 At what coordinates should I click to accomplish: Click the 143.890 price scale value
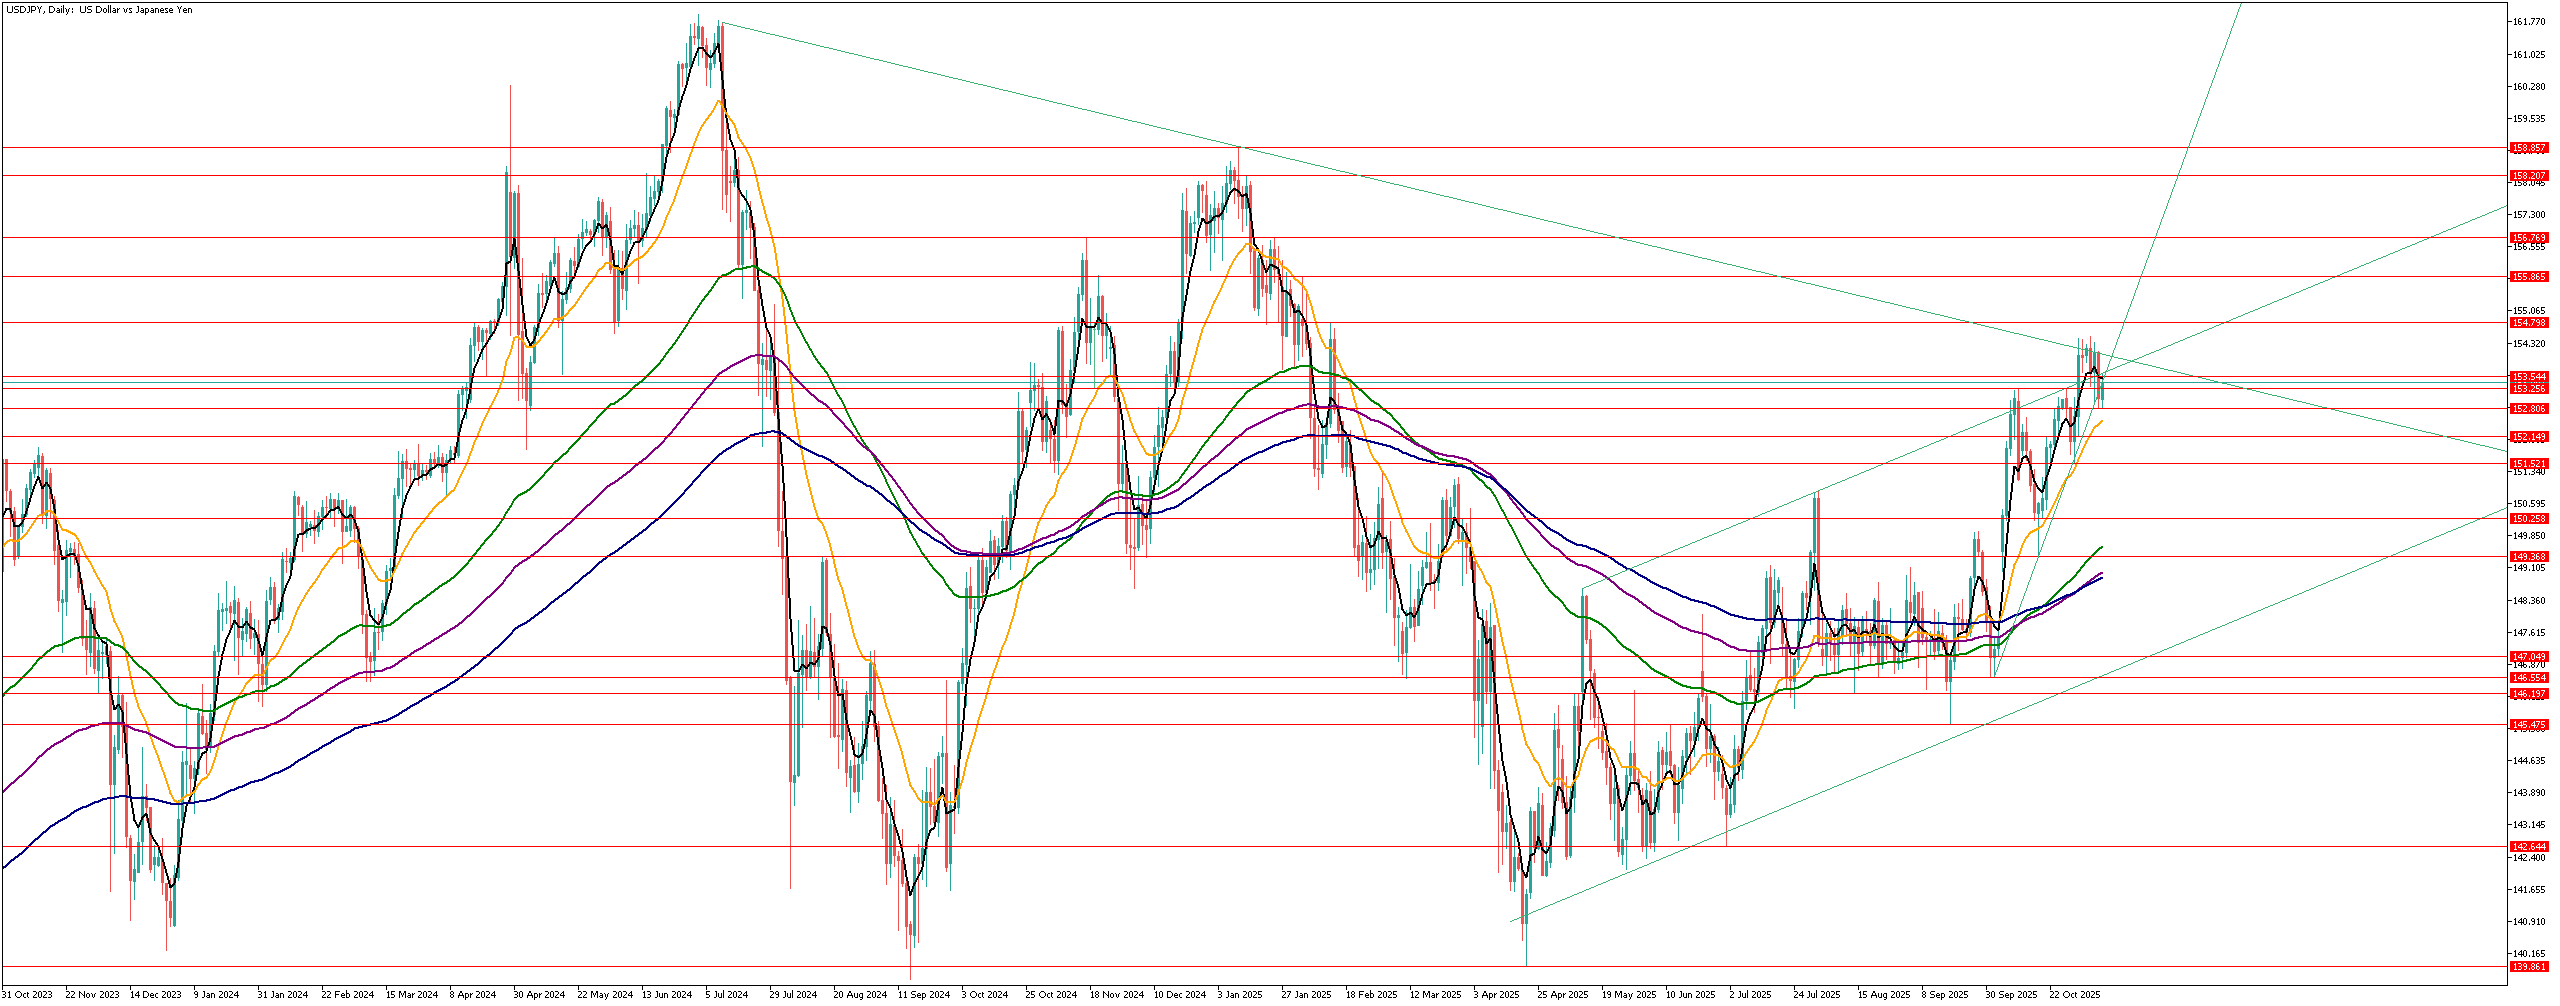point(2528,793)
